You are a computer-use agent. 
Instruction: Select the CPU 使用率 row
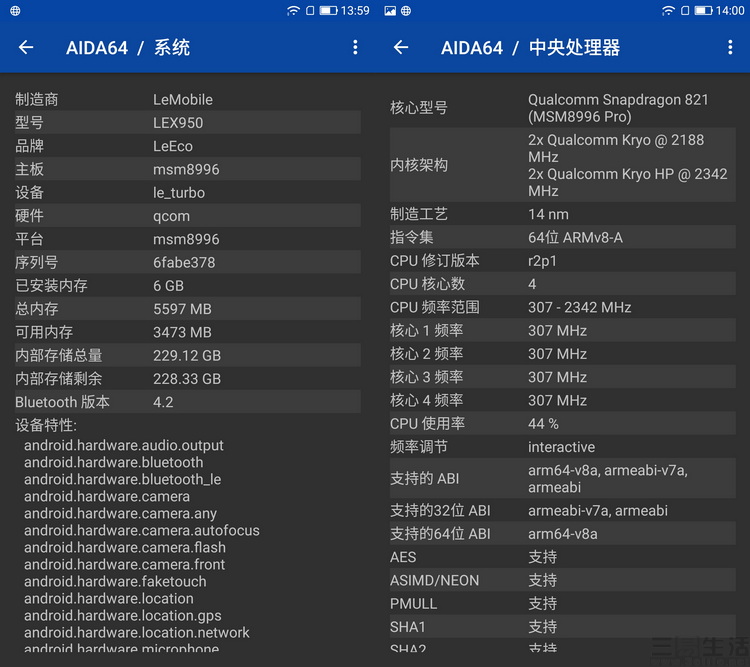click(561, 424)
